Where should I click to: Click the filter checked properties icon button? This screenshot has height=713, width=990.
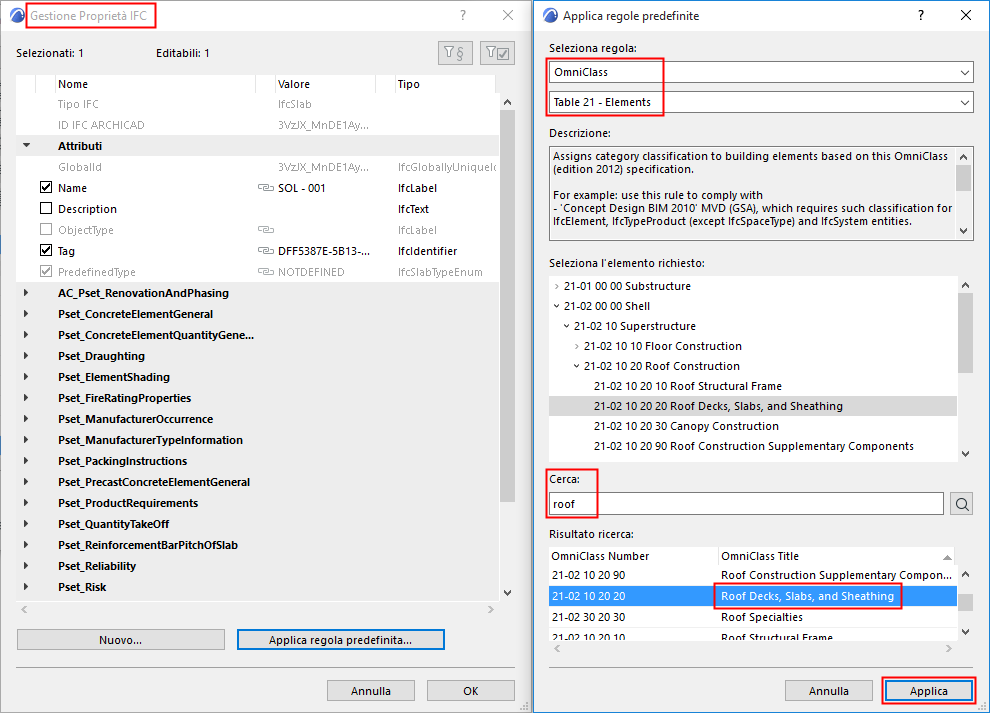pos(498,53)
